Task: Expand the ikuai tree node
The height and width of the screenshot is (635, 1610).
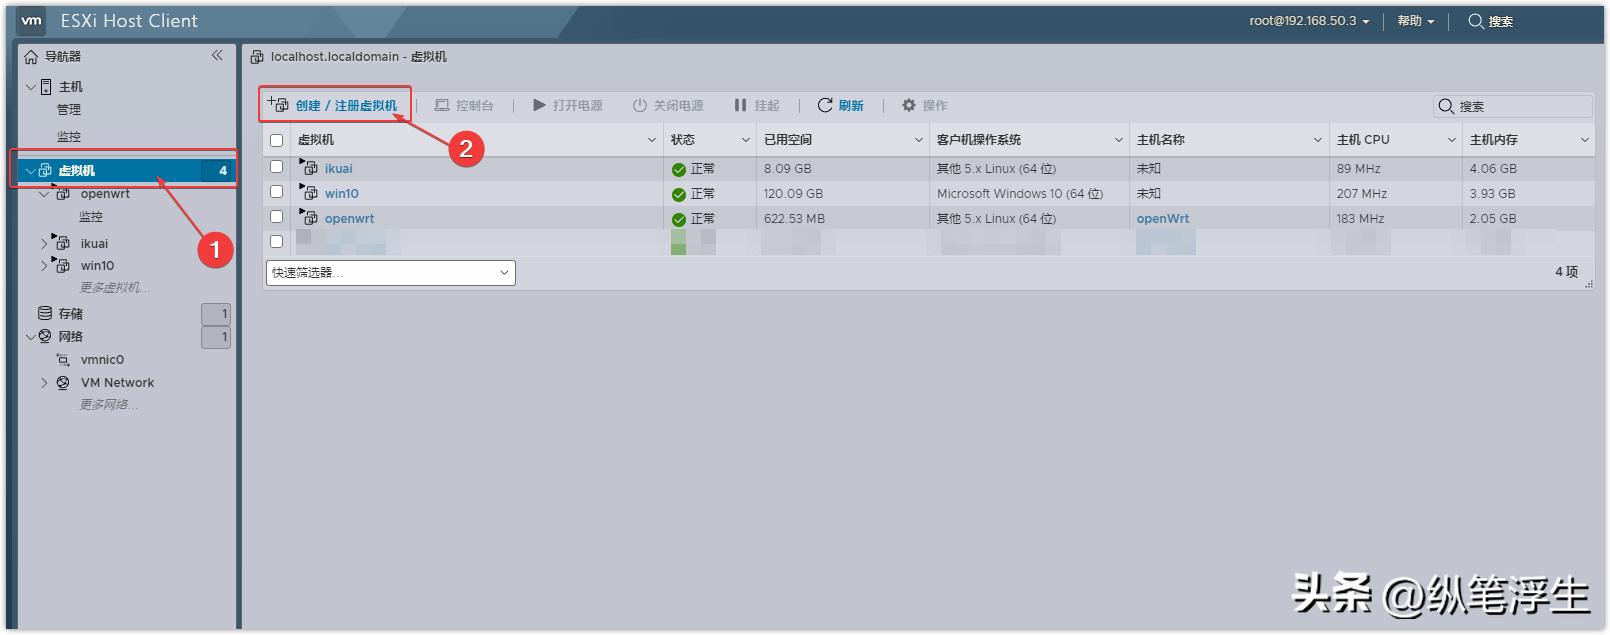Action: (44, 243)
